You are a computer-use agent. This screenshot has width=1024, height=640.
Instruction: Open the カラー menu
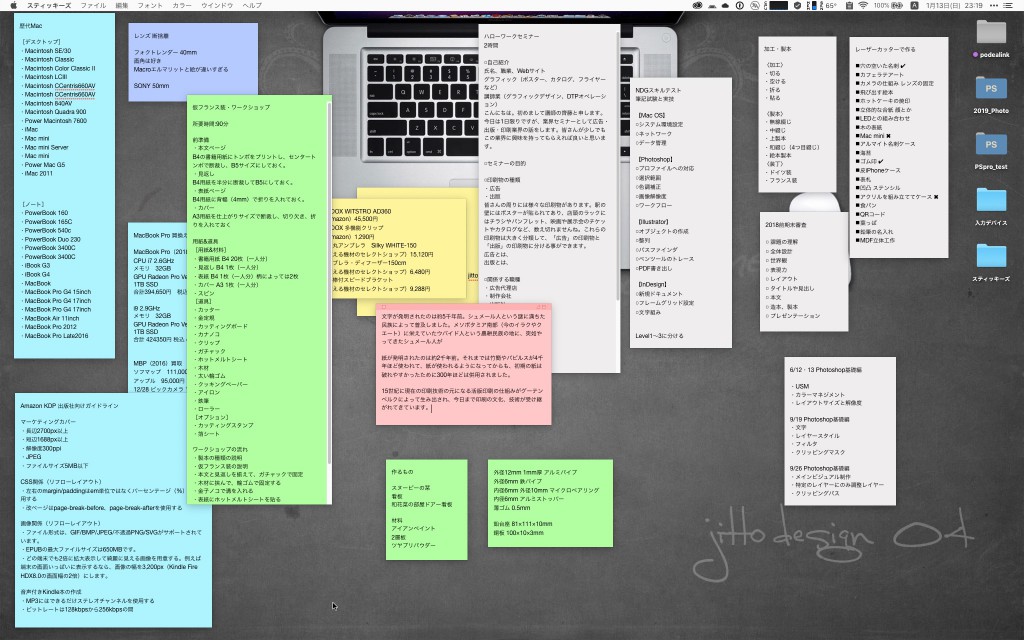click(x=182, y=5)
